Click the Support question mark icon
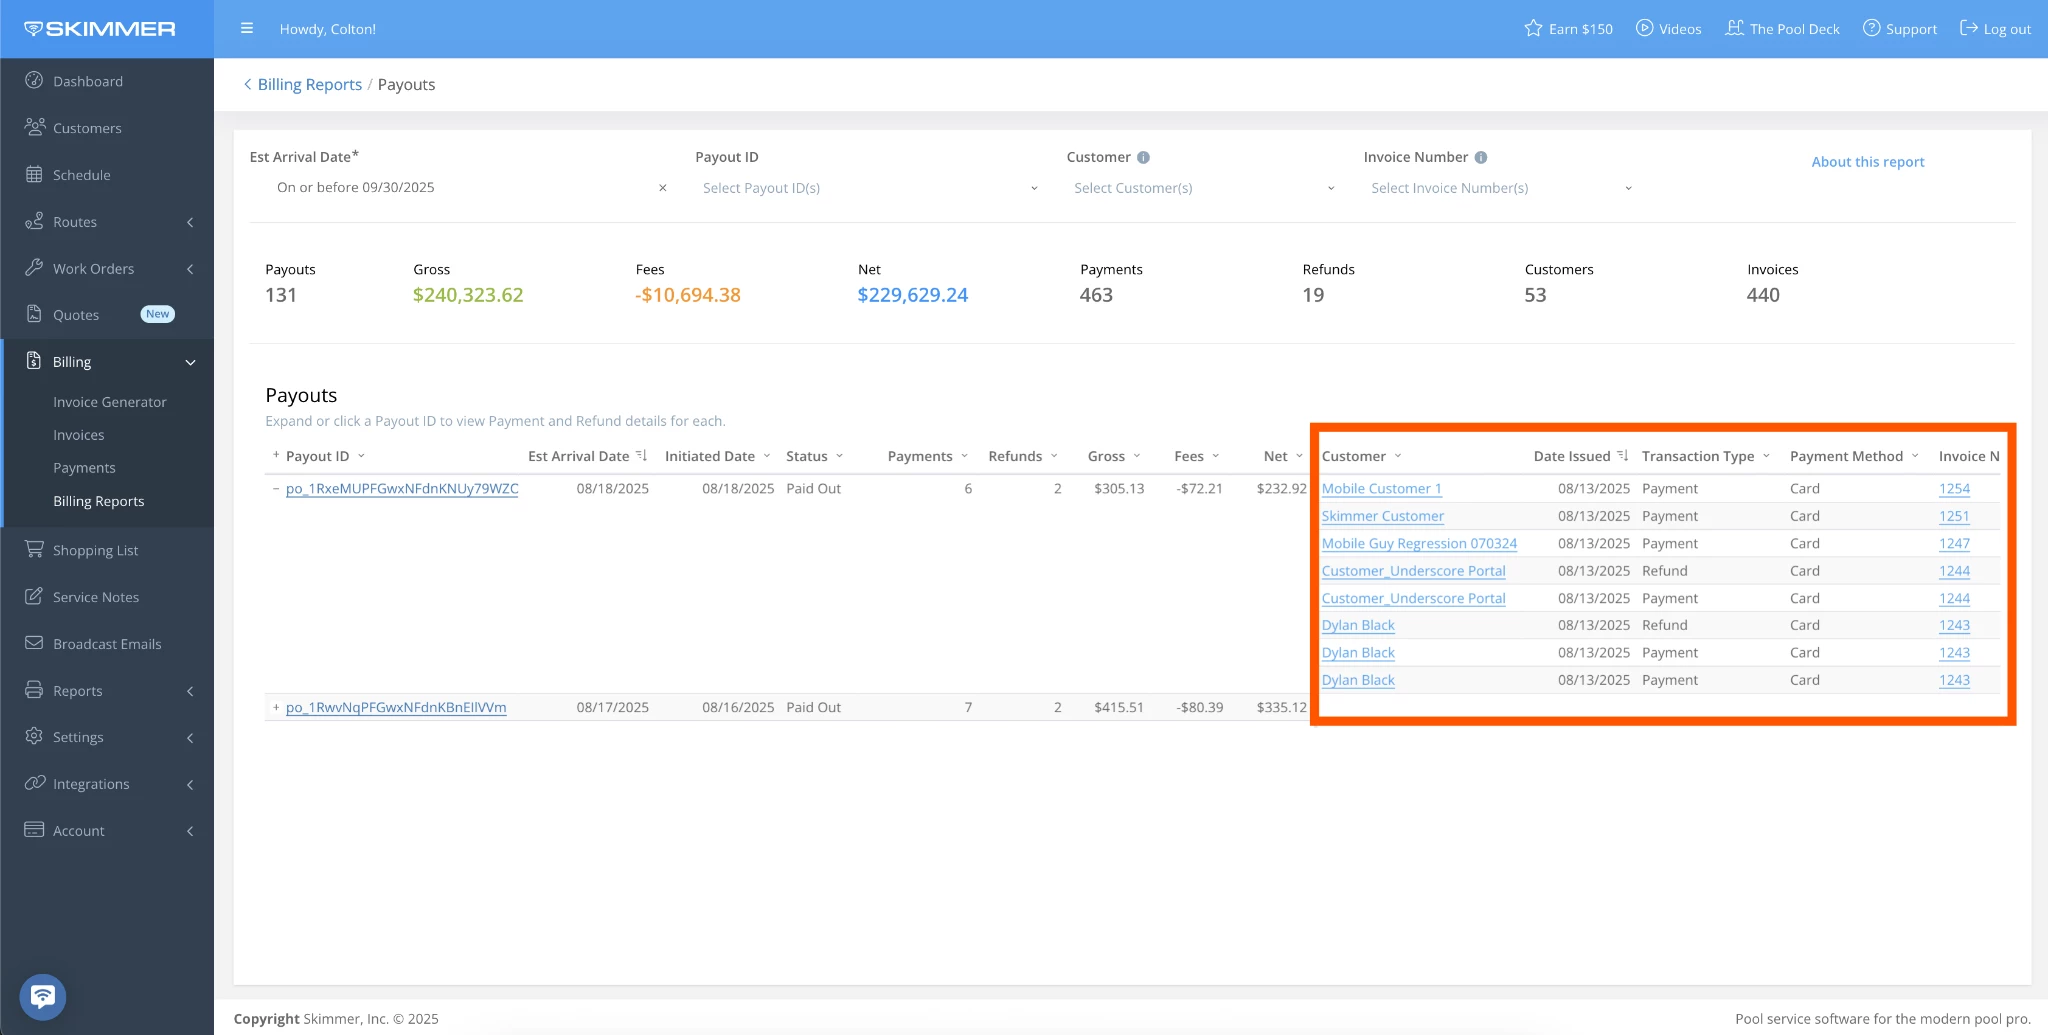Image resolution: width=2048 pixels, height=1035 pixels. point(1871,28)
